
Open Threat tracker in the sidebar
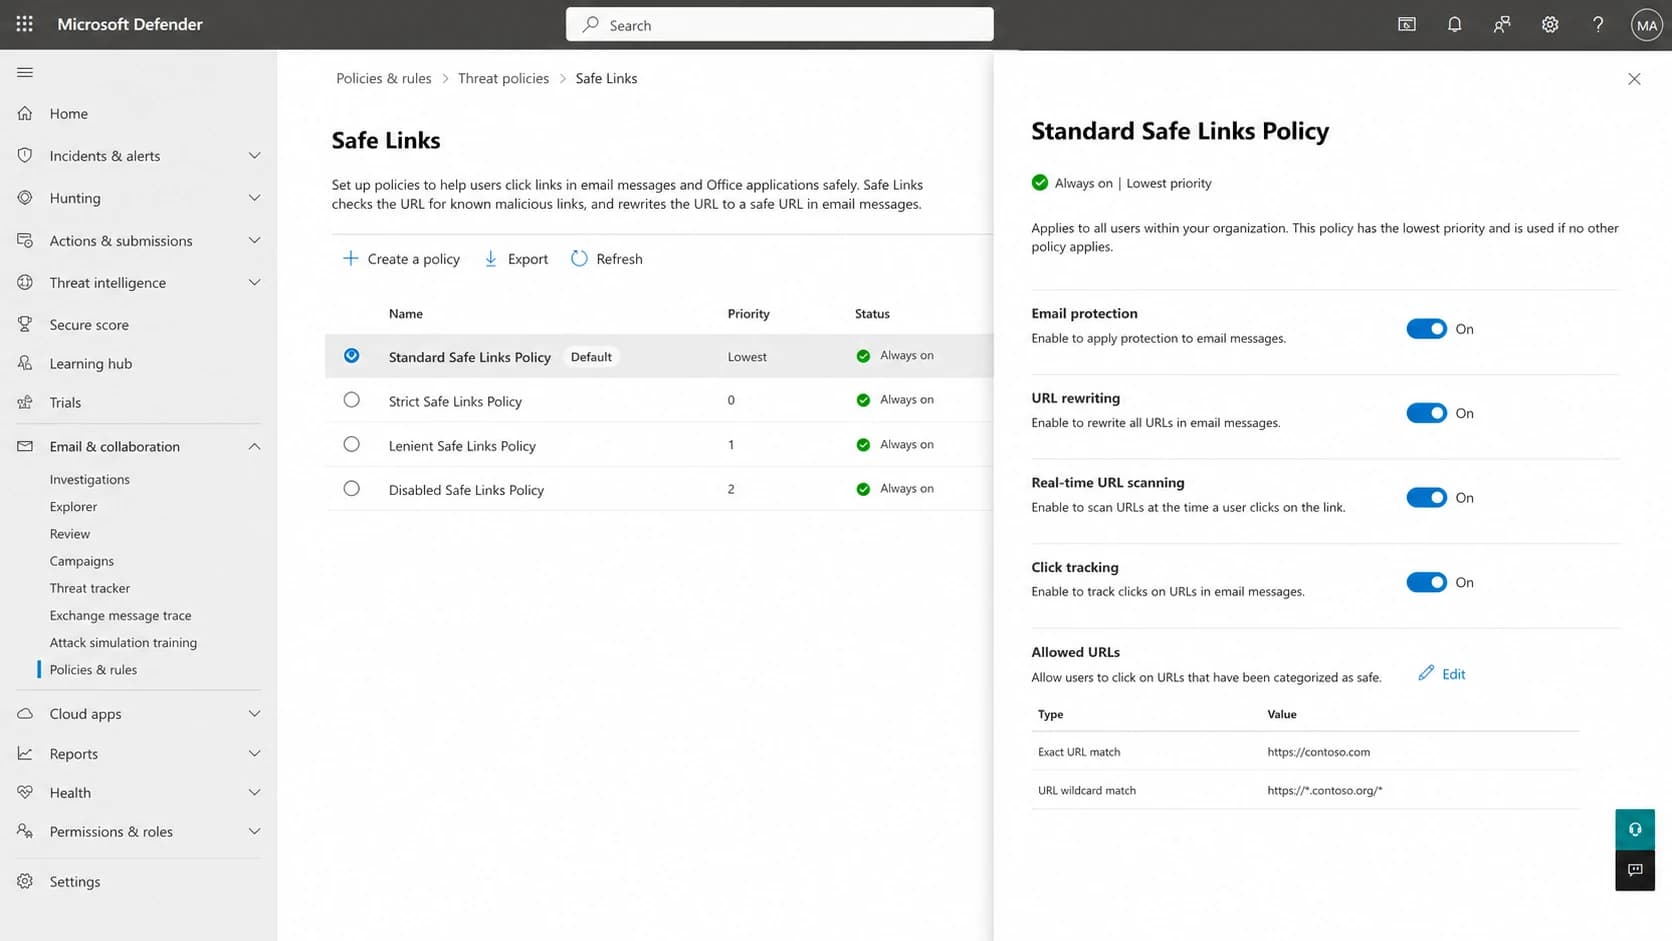click(90, 588)
